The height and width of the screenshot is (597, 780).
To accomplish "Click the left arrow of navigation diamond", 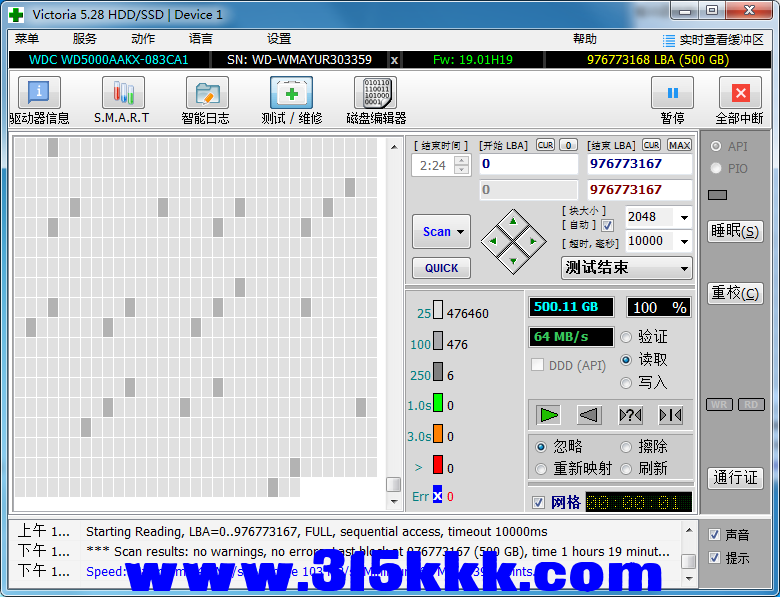I will (x=493, y=241).
